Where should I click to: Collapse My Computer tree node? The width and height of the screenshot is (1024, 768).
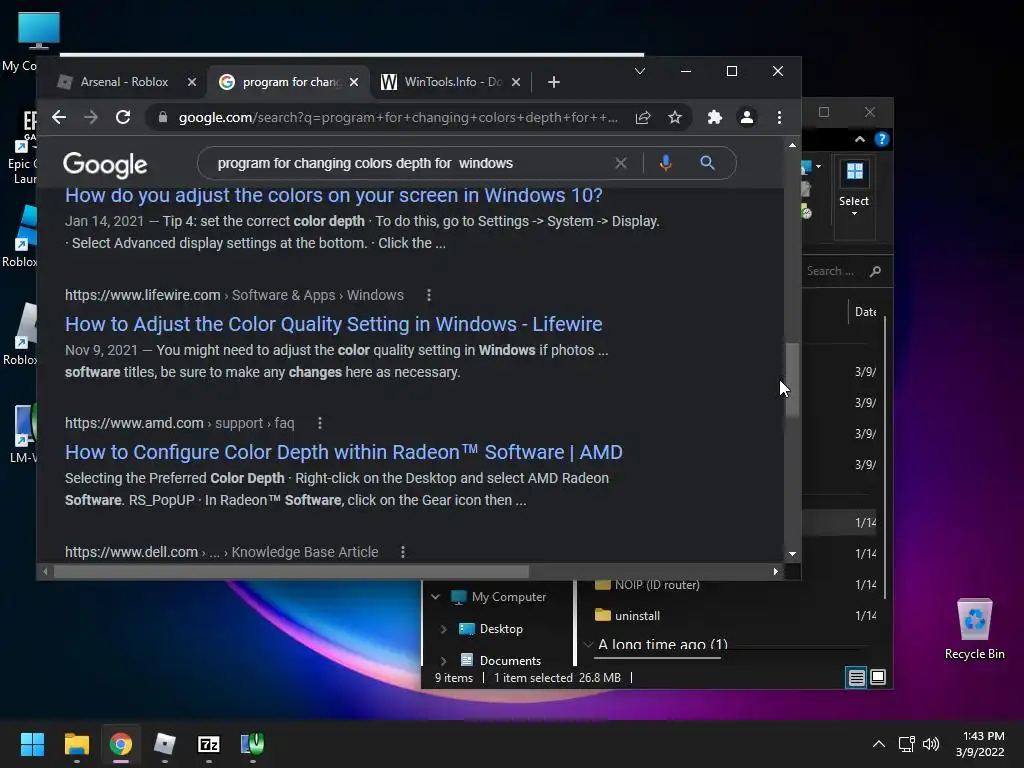click(x=436, y=597)
